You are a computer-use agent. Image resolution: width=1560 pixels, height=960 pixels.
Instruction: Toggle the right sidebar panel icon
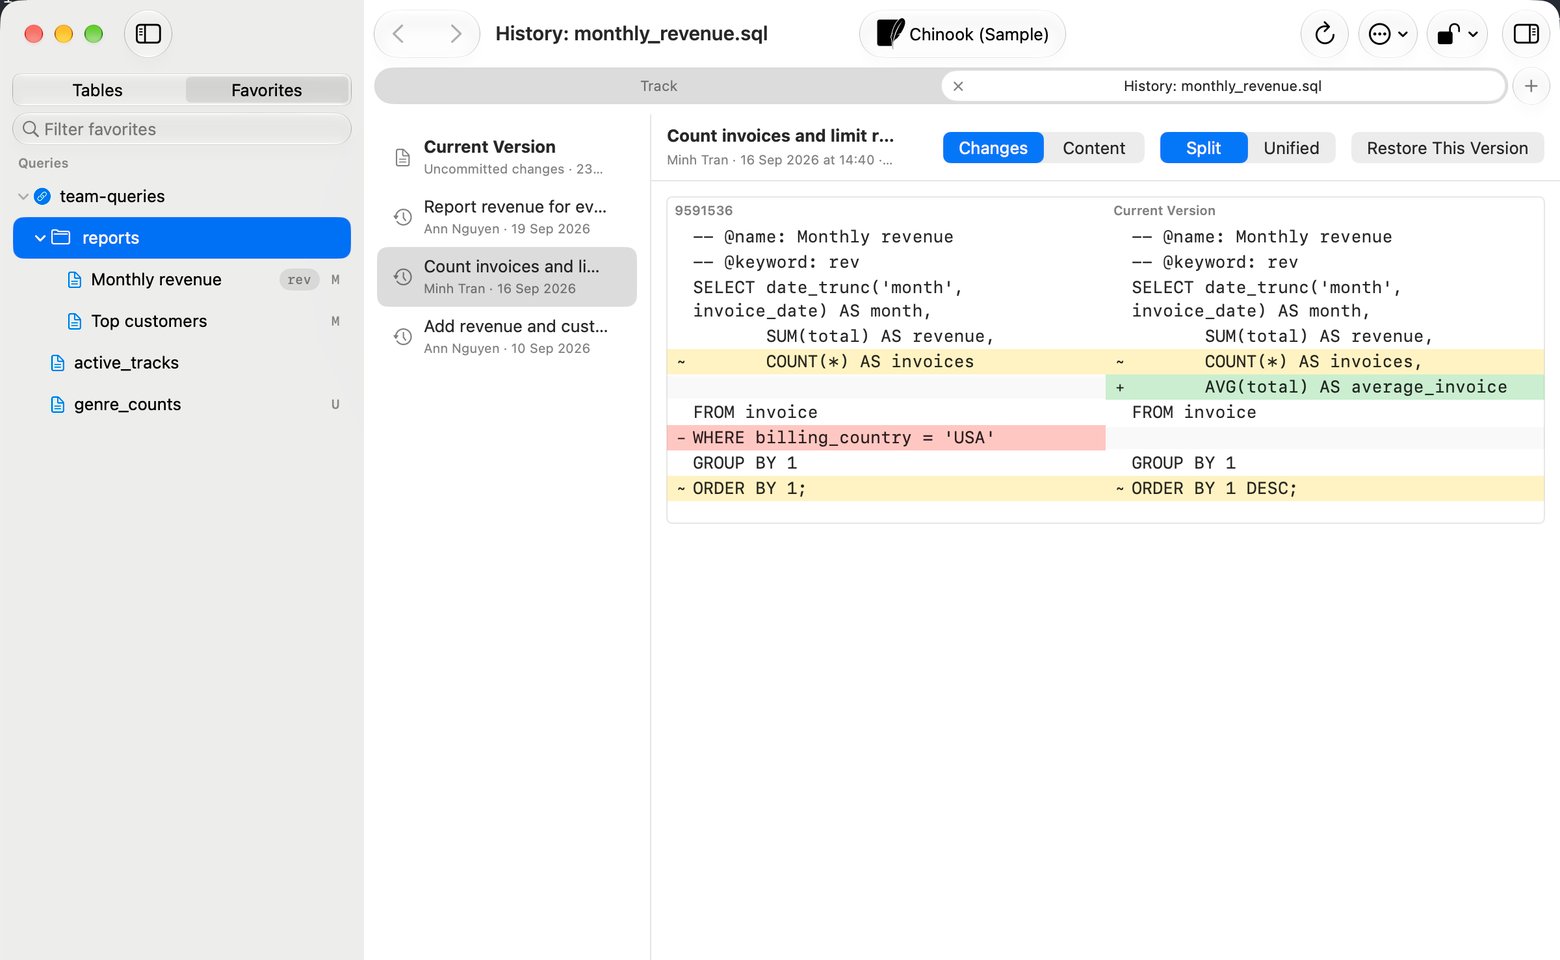click(1526, 34)
